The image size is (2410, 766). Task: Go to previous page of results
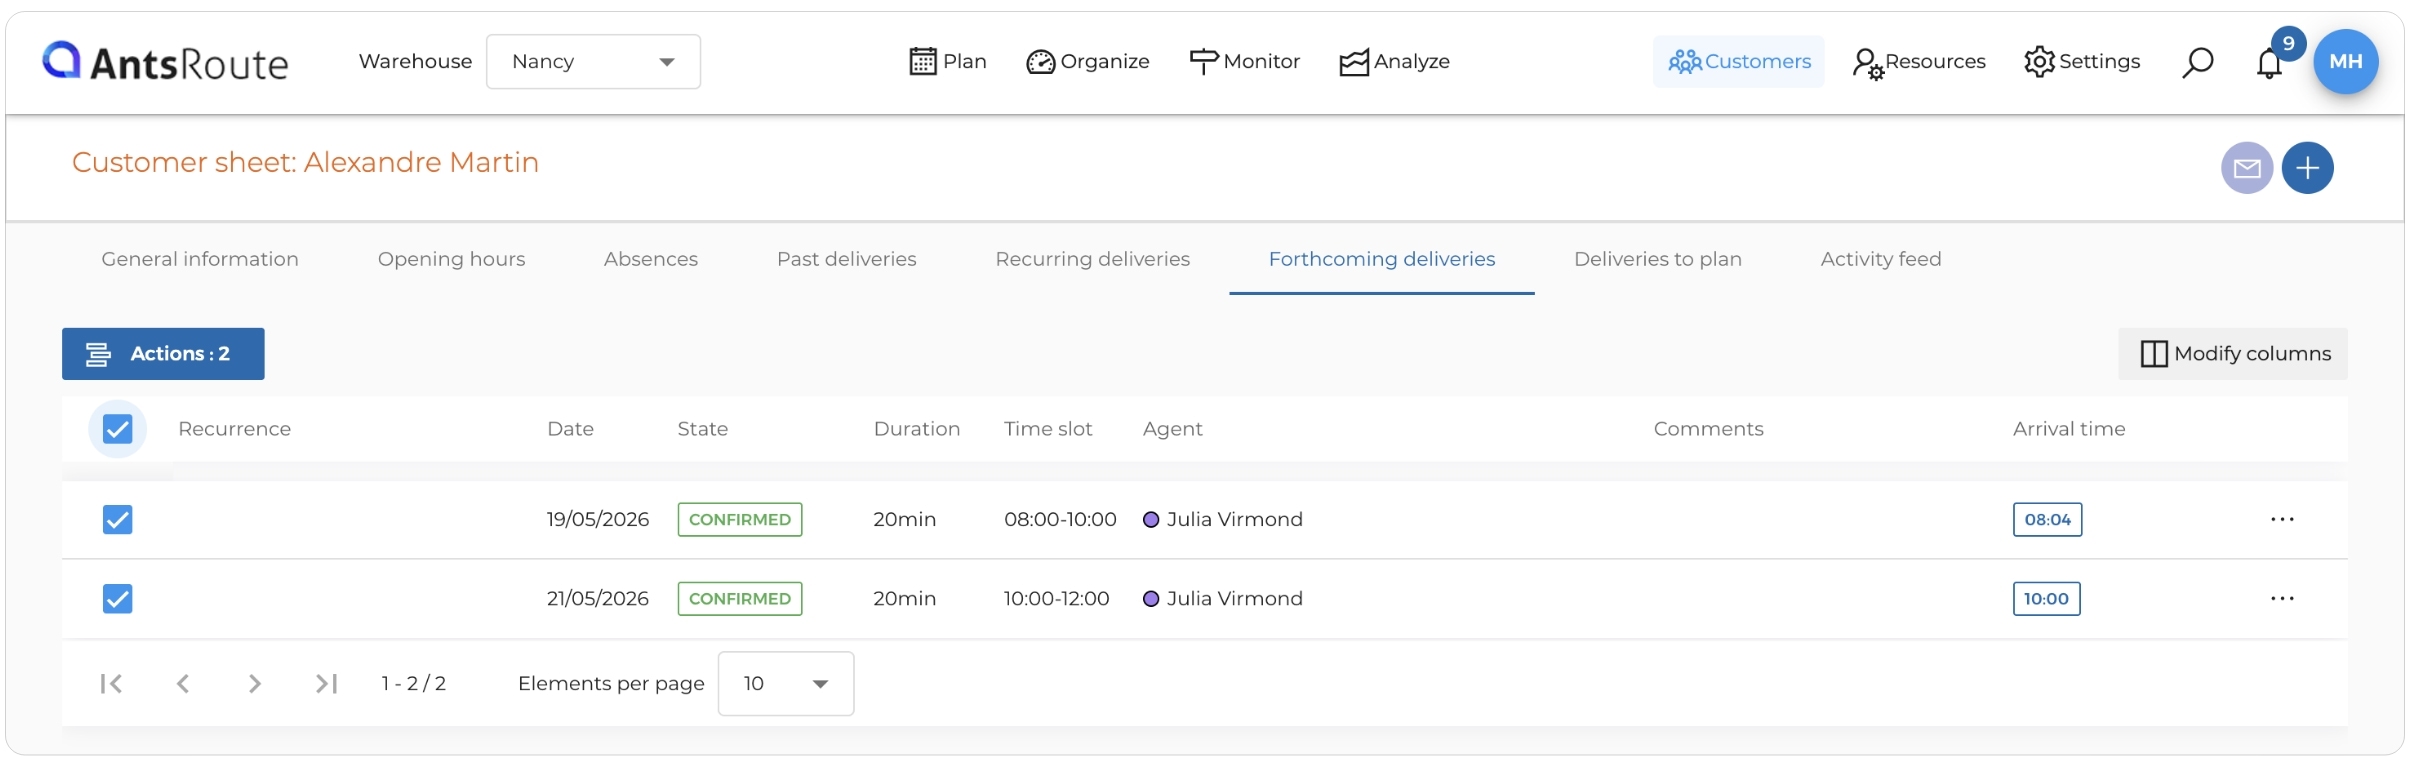(183, 684)
